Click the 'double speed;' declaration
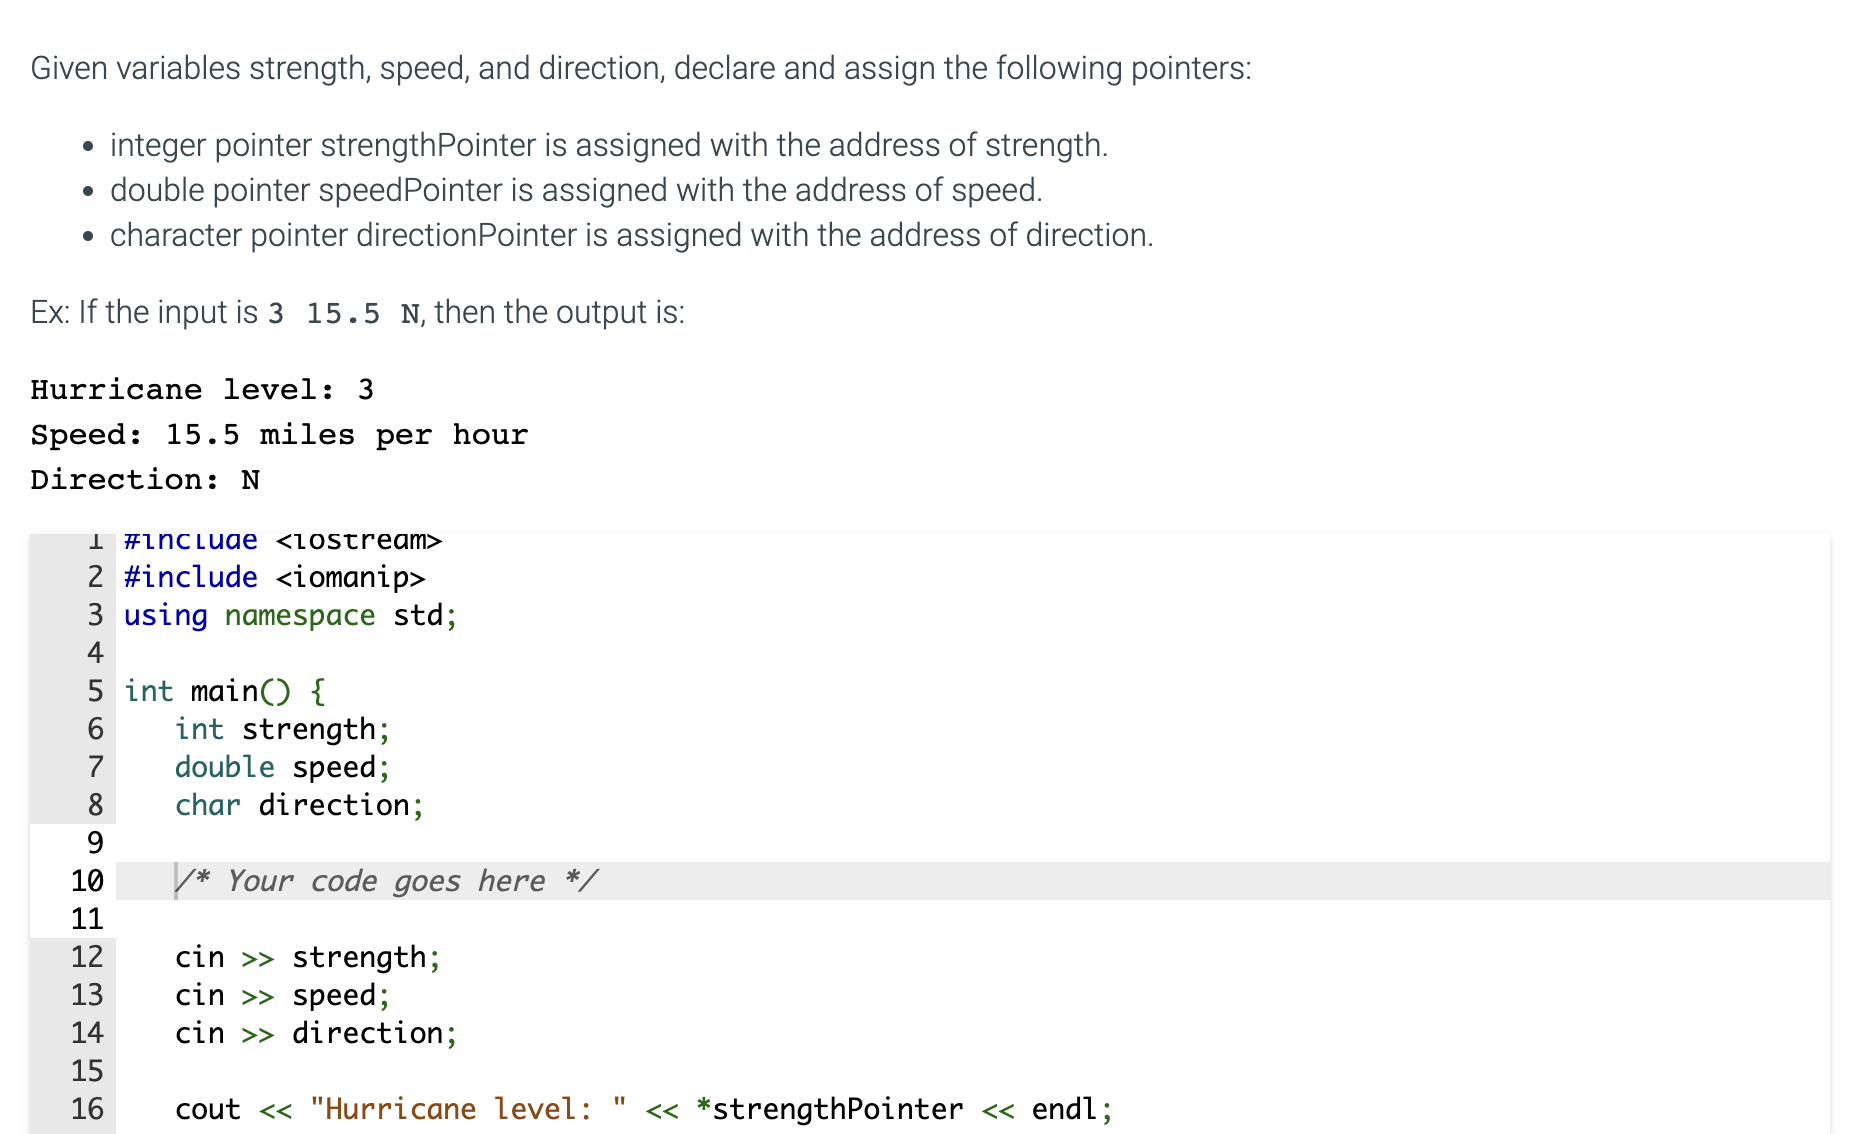 pyautogui.click(x=282, y=767)
